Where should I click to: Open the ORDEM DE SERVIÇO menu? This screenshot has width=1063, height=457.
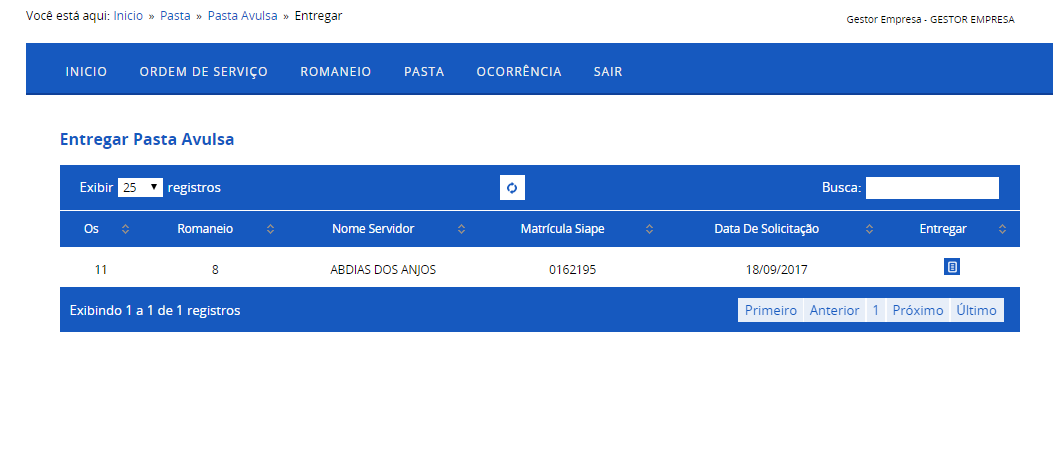tap(203, 71)
